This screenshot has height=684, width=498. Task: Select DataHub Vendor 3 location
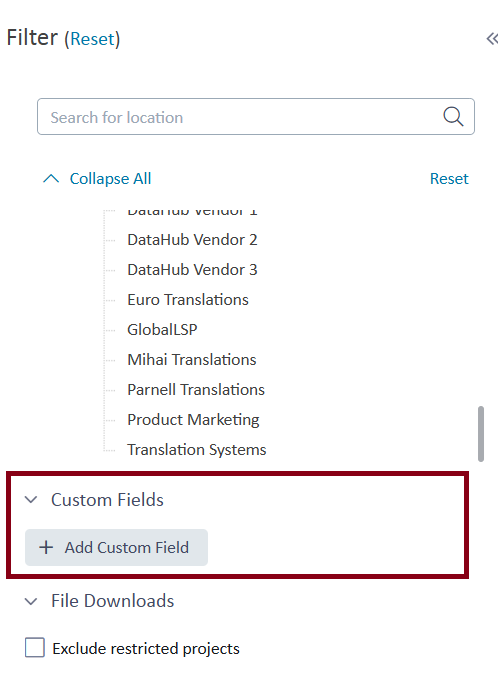192,270
